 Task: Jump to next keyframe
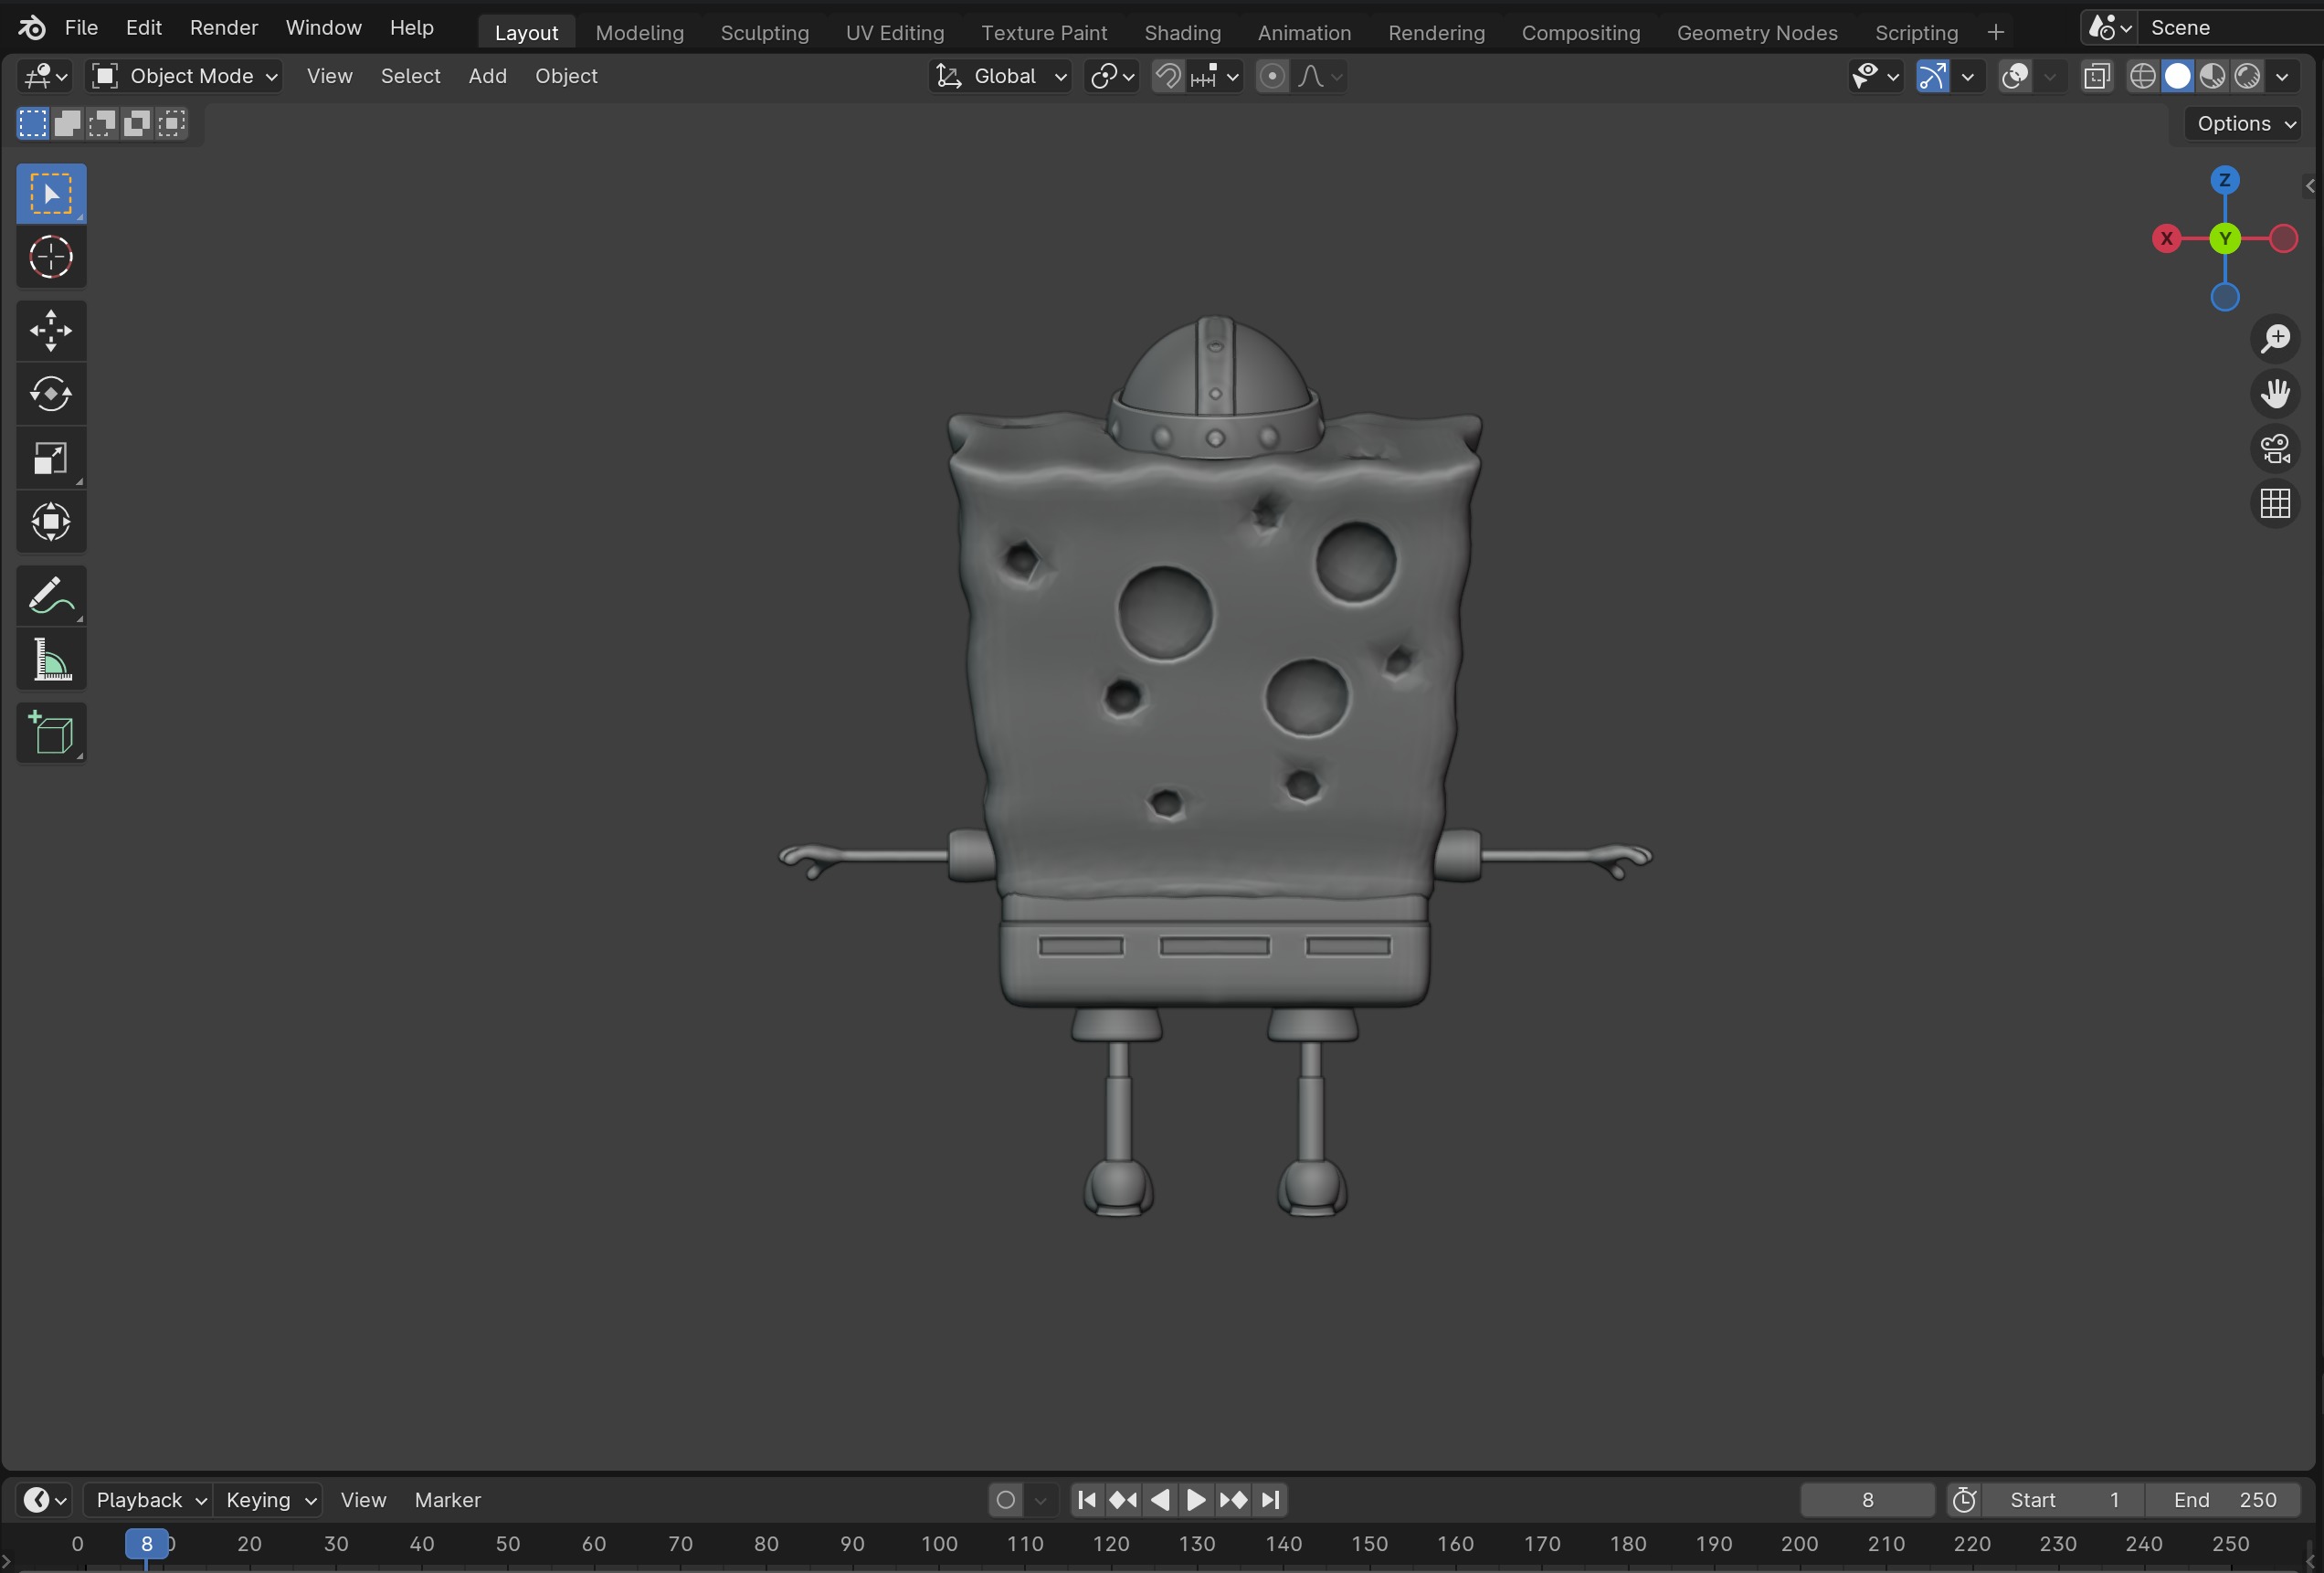(x=1234, y=1499)
